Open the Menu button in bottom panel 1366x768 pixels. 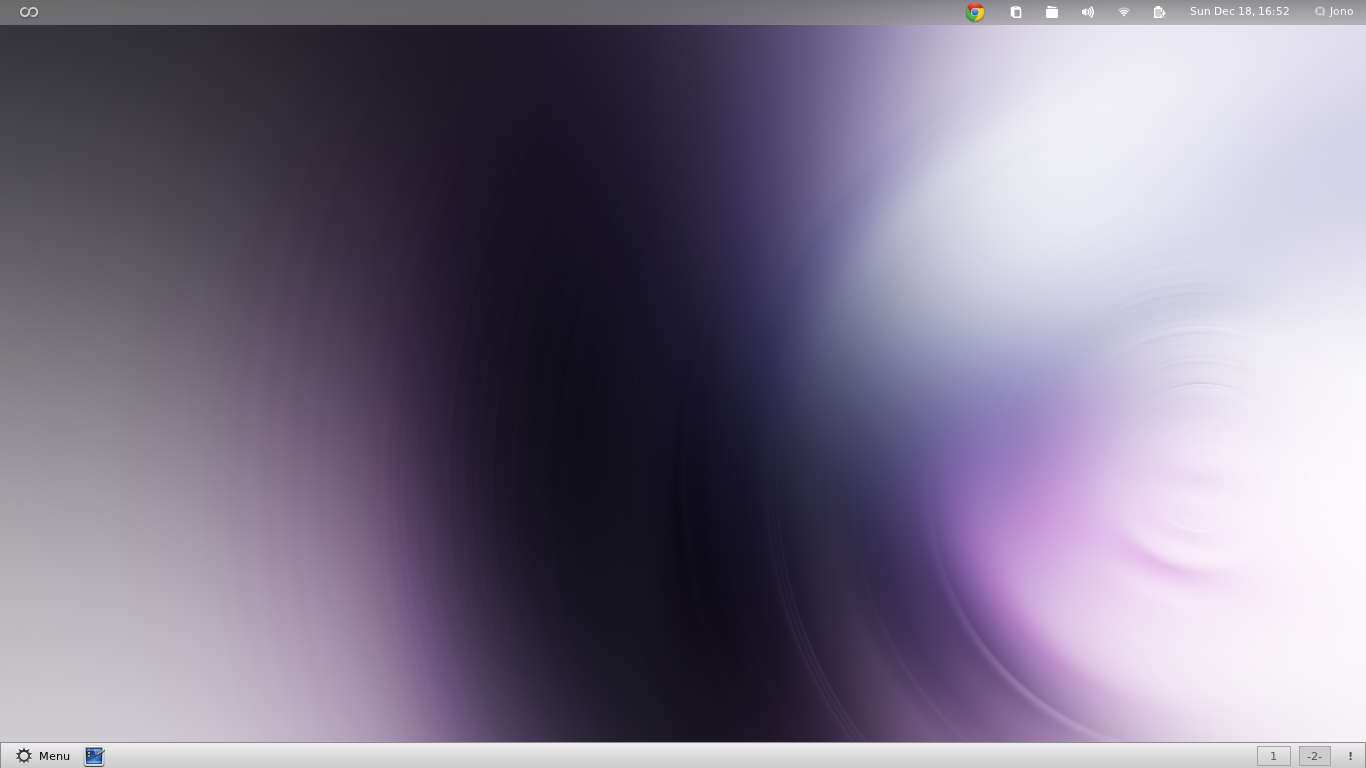pos(43,756)
